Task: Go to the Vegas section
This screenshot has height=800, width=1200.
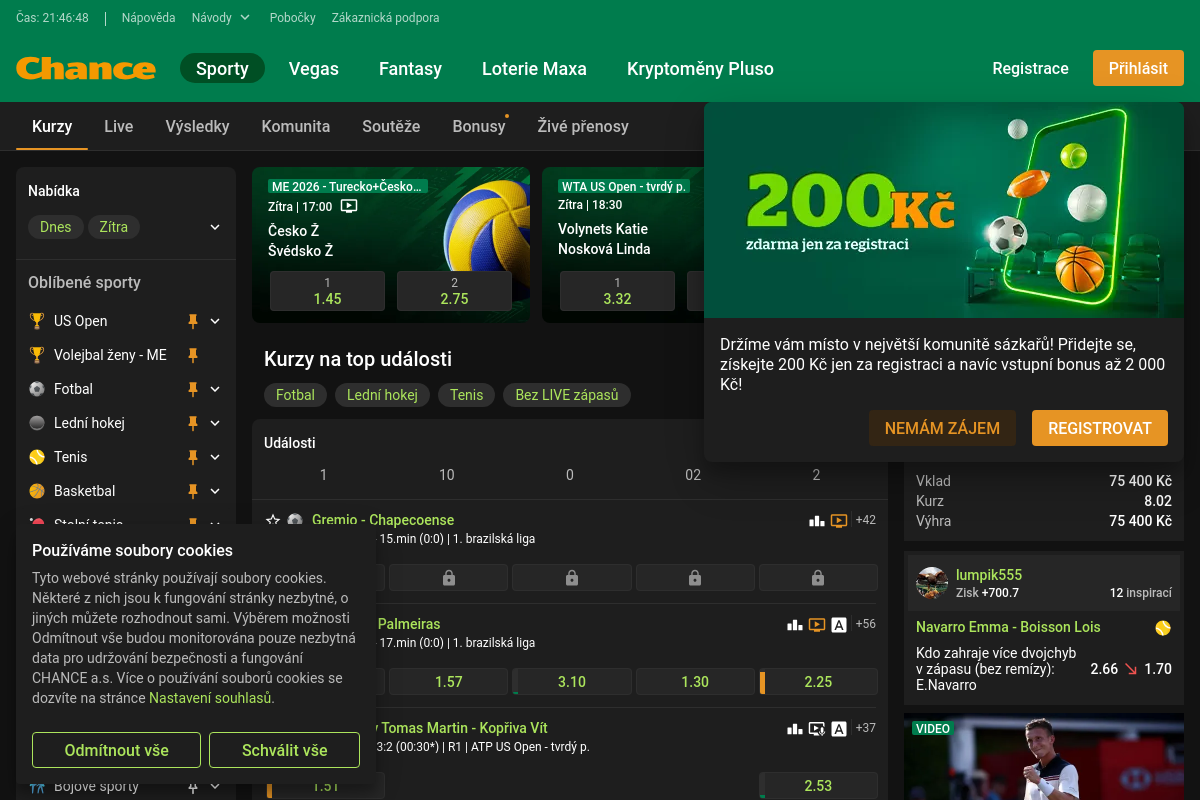Action: [x=314, y=69]
